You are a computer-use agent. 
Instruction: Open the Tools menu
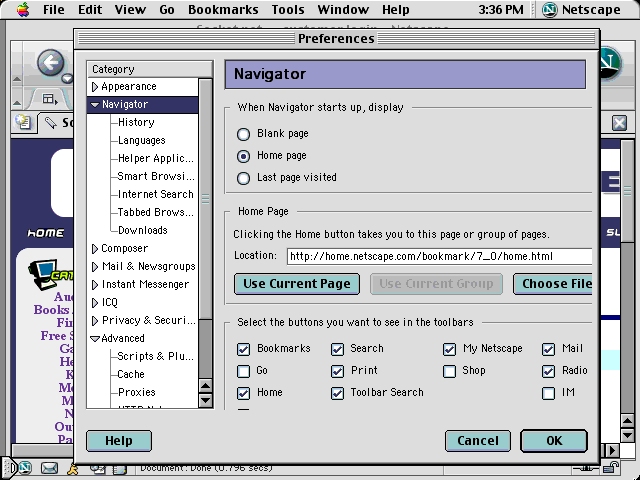click(x=288, y=9)
